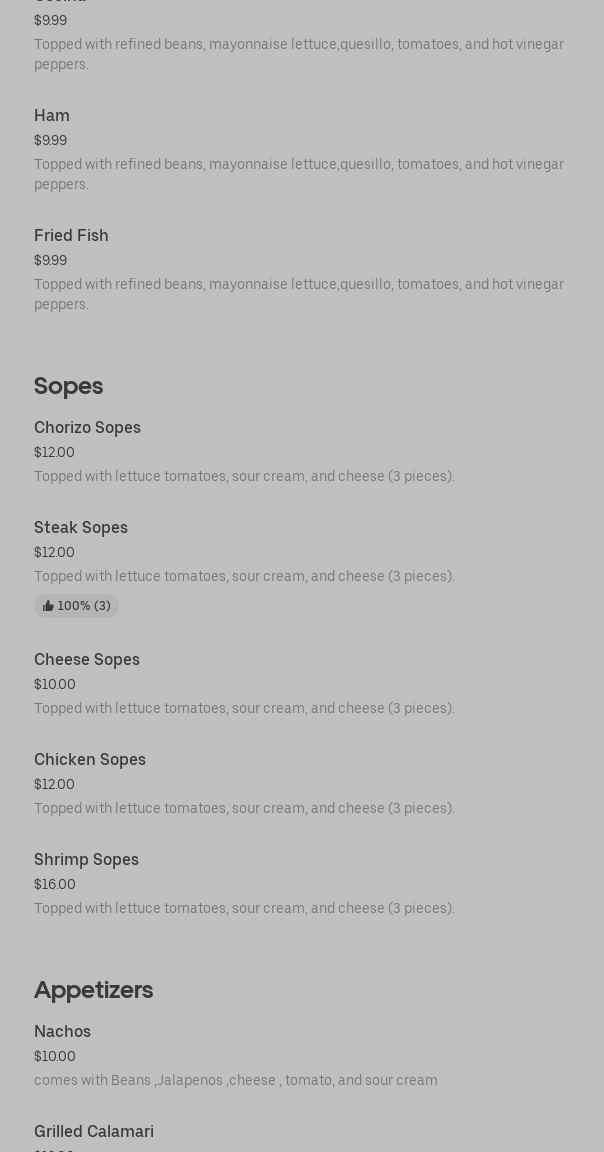
Task: Open the Ham menu item
Action: (x=52, y=116)
